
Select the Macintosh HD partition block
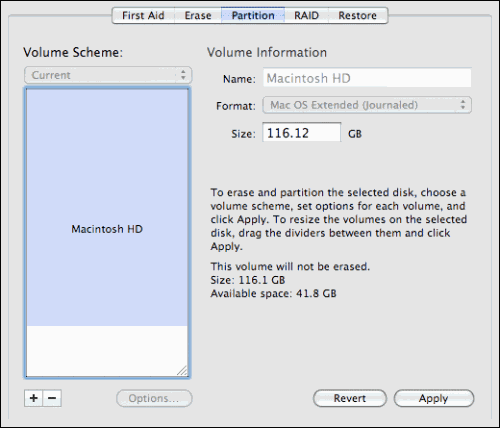pos(107,207)
